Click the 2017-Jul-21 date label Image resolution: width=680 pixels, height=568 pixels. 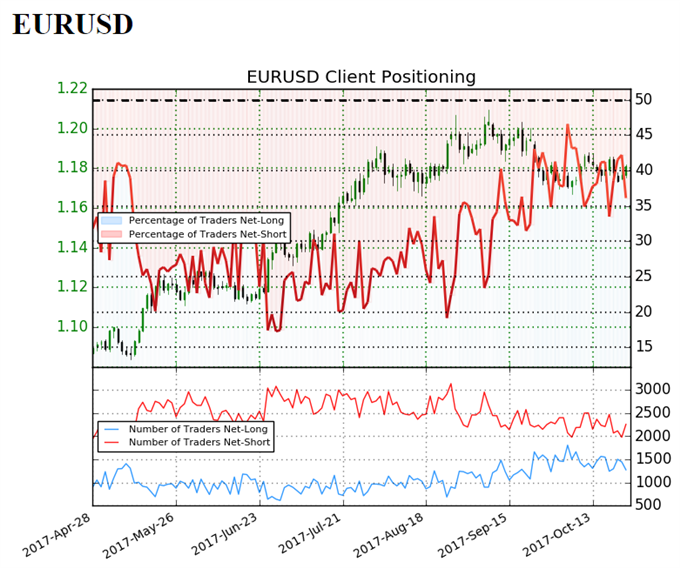click(309, 533)
